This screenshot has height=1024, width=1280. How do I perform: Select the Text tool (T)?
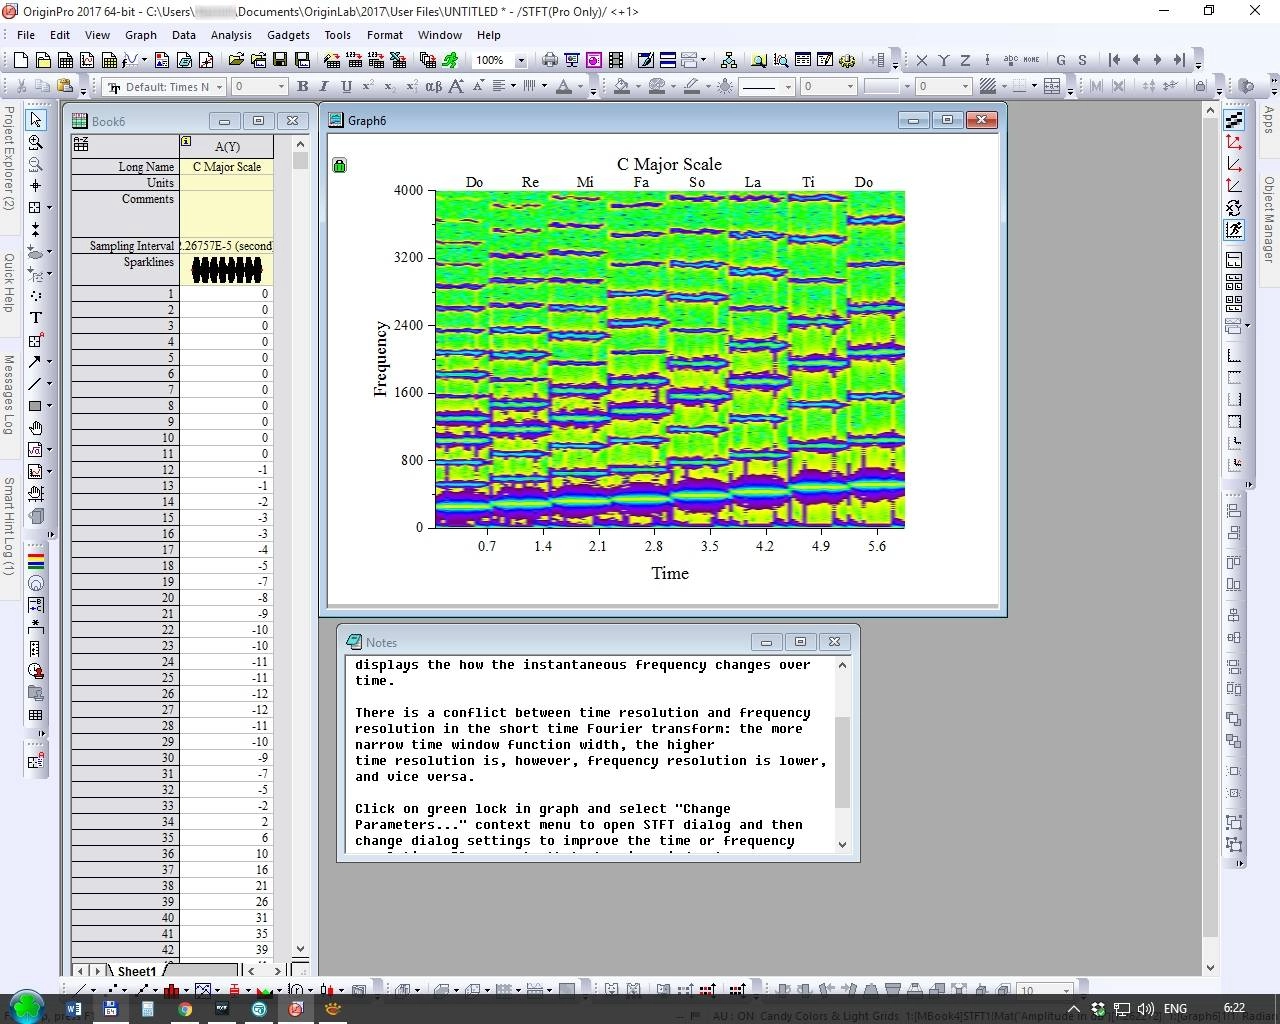(x=36, y=318)
